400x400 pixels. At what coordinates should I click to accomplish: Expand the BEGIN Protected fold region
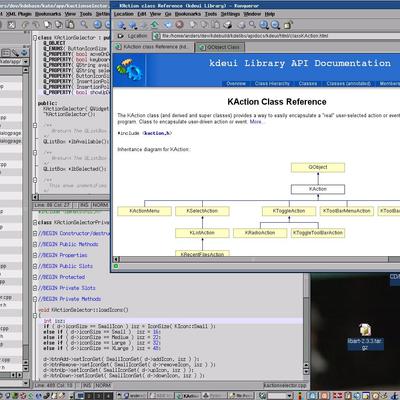point(35,277)
